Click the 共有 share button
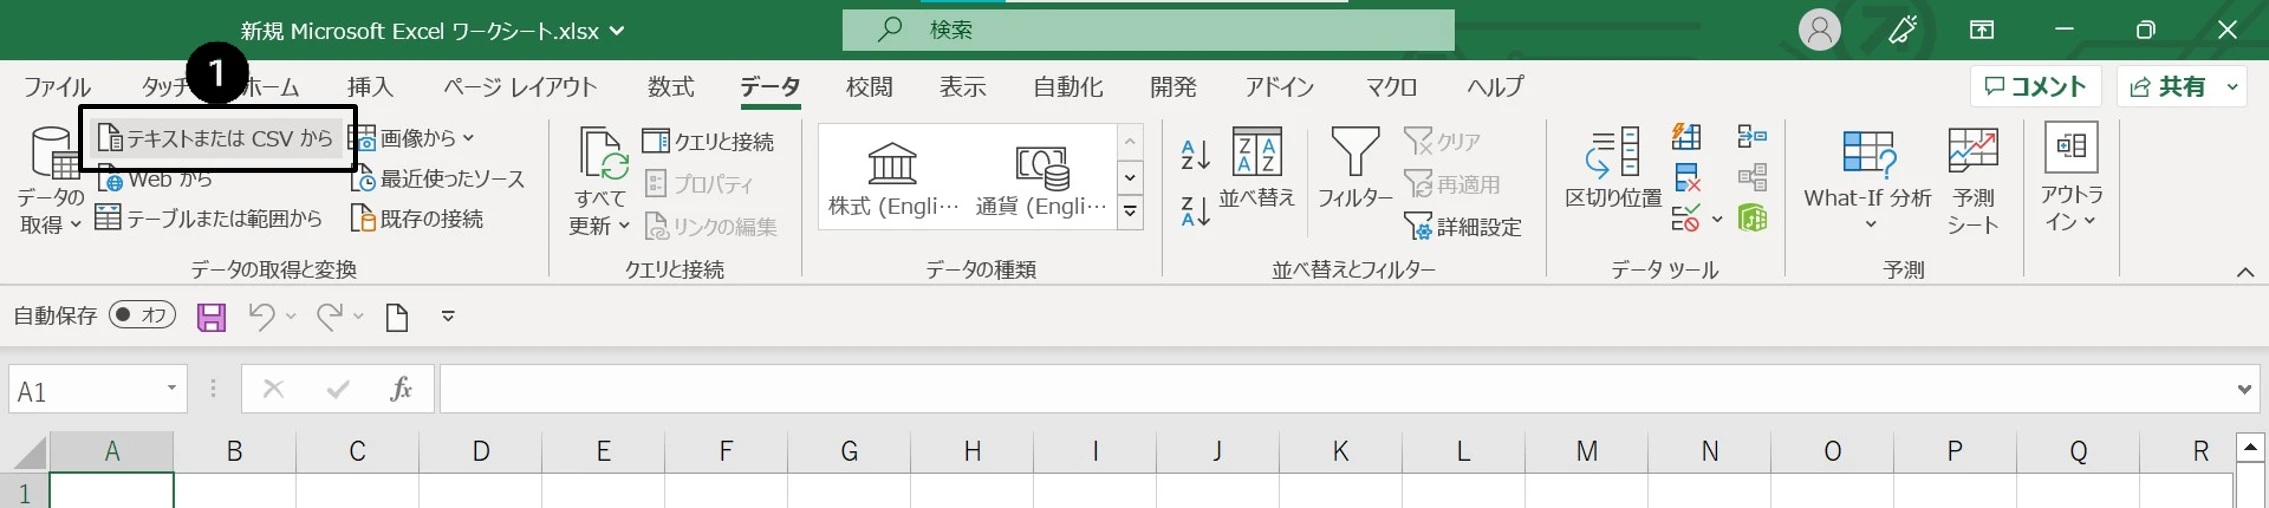 coord(2168,87)
